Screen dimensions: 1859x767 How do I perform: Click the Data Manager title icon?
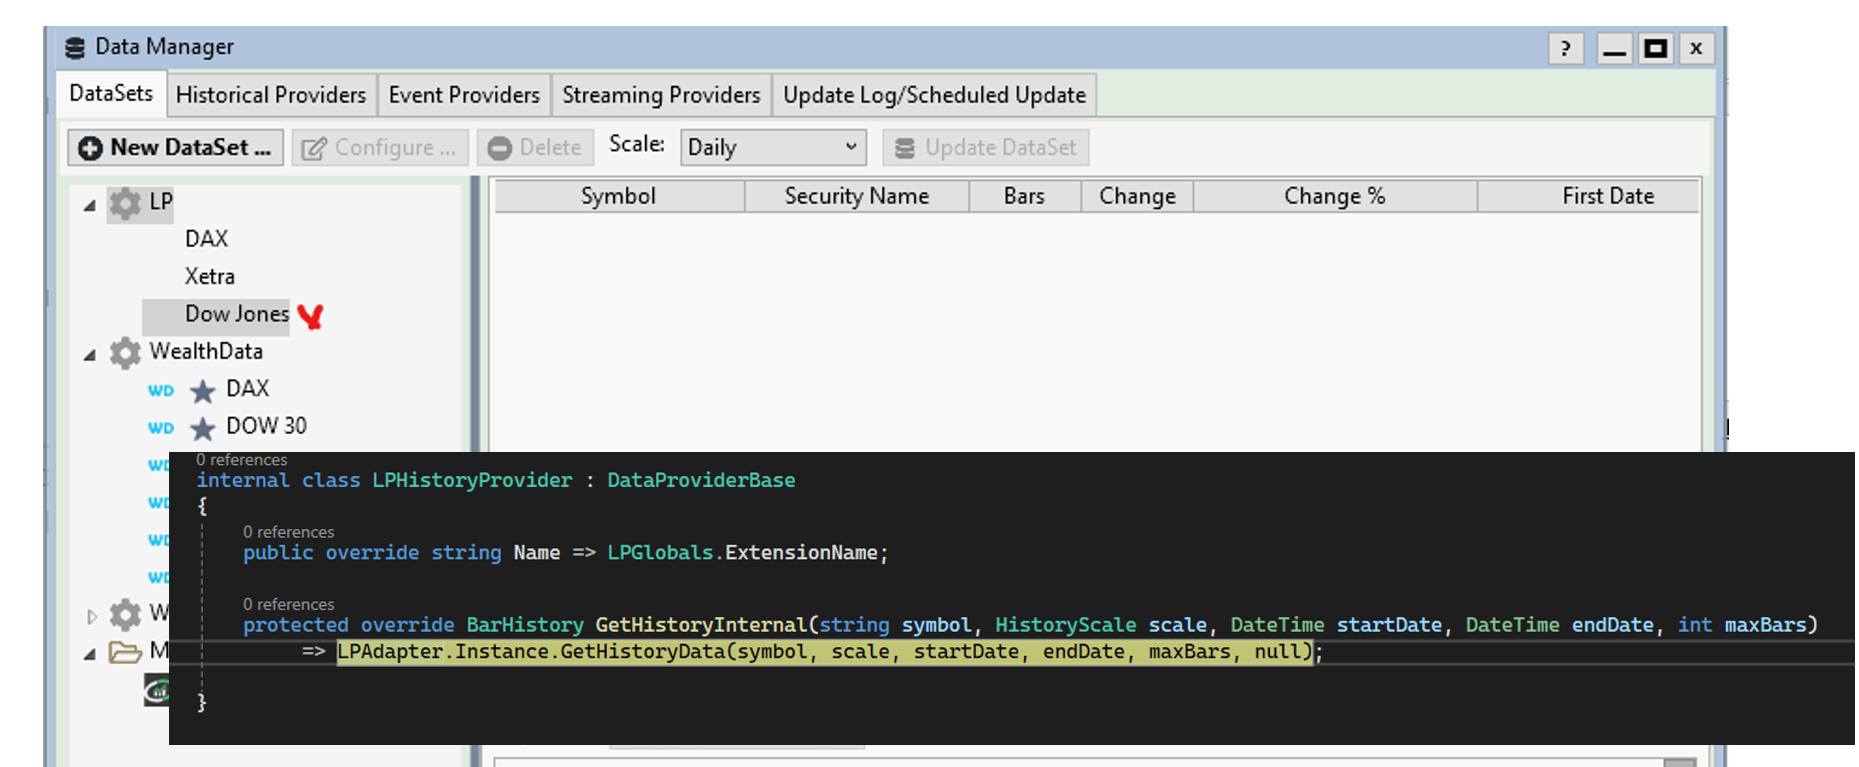(x=75, y=48)
